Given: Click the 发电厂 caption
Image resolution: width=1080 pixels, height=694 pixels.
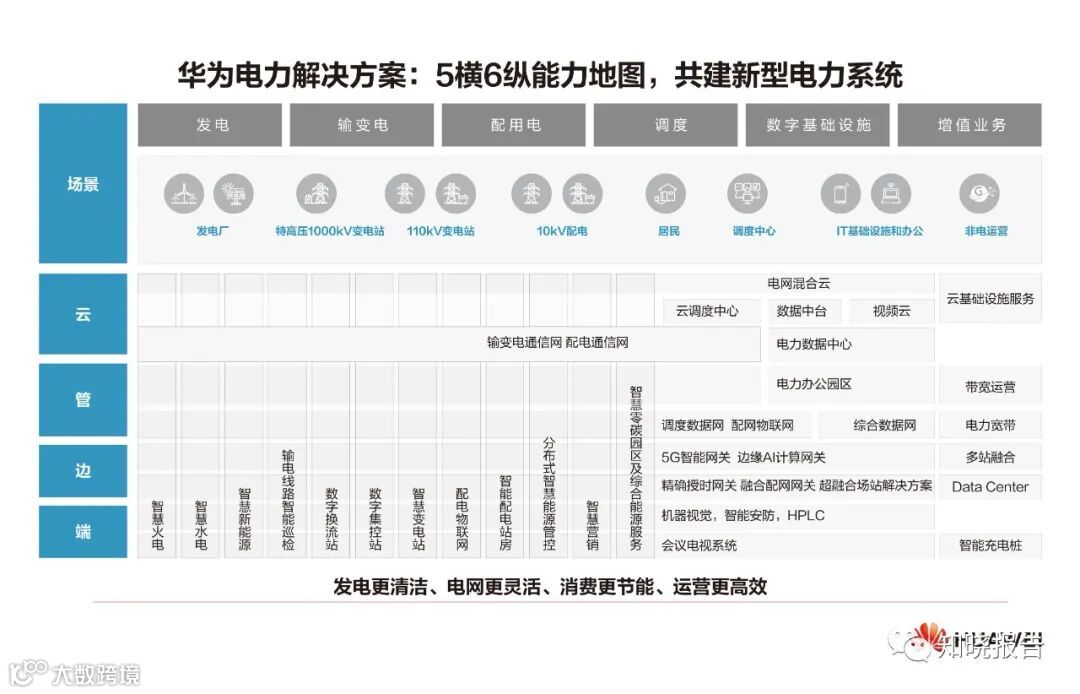Looking at the screenshot, I should [x=213, y=231].
